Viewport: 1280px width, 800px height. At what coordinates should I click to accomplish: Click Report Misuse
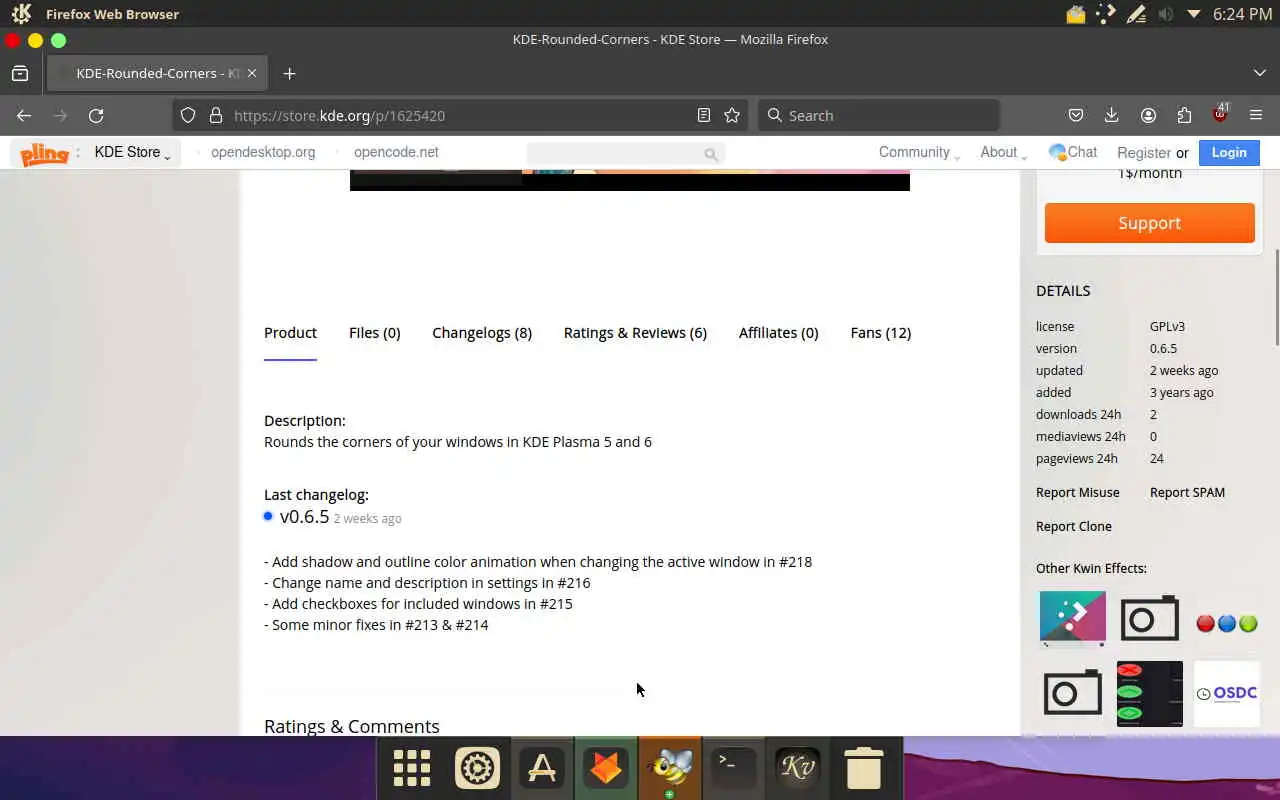[x=1077, y=492]
